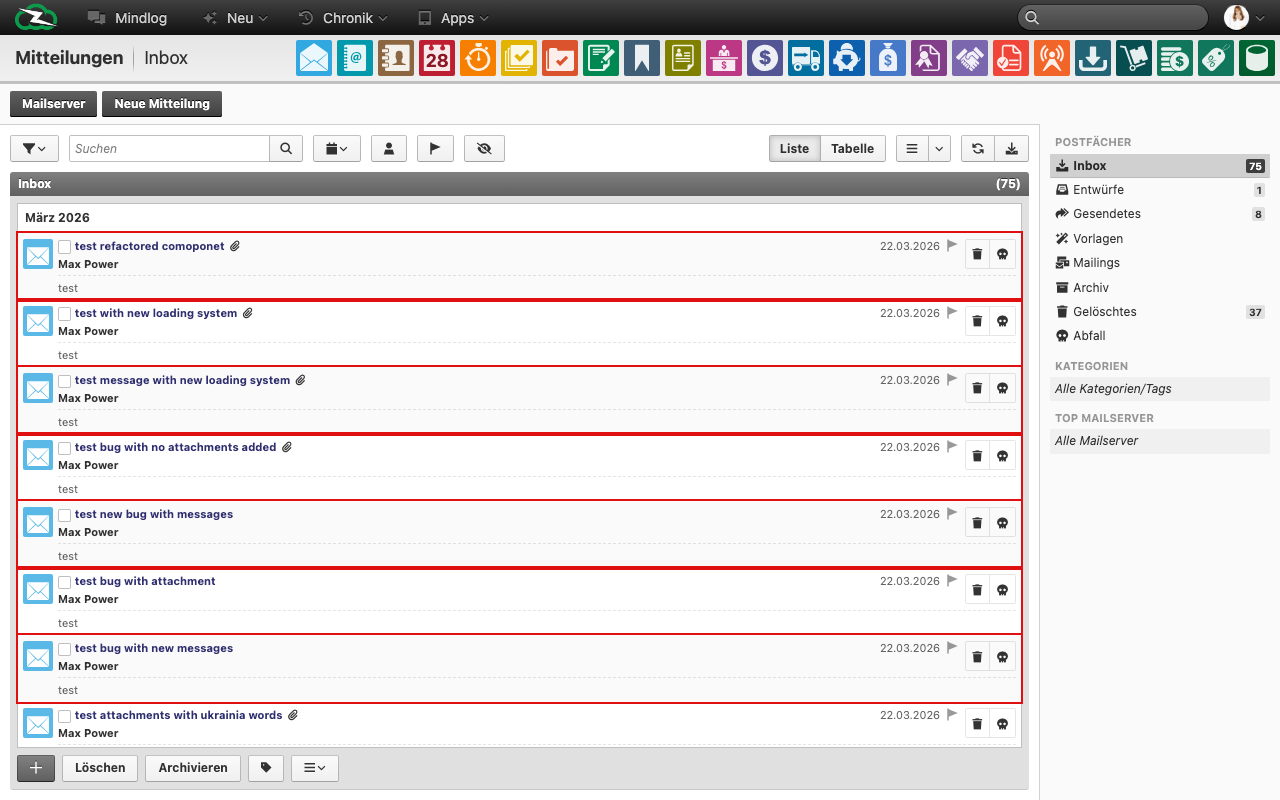
Task: Open the blue money bag app icon
Action: tap(888, 58)
